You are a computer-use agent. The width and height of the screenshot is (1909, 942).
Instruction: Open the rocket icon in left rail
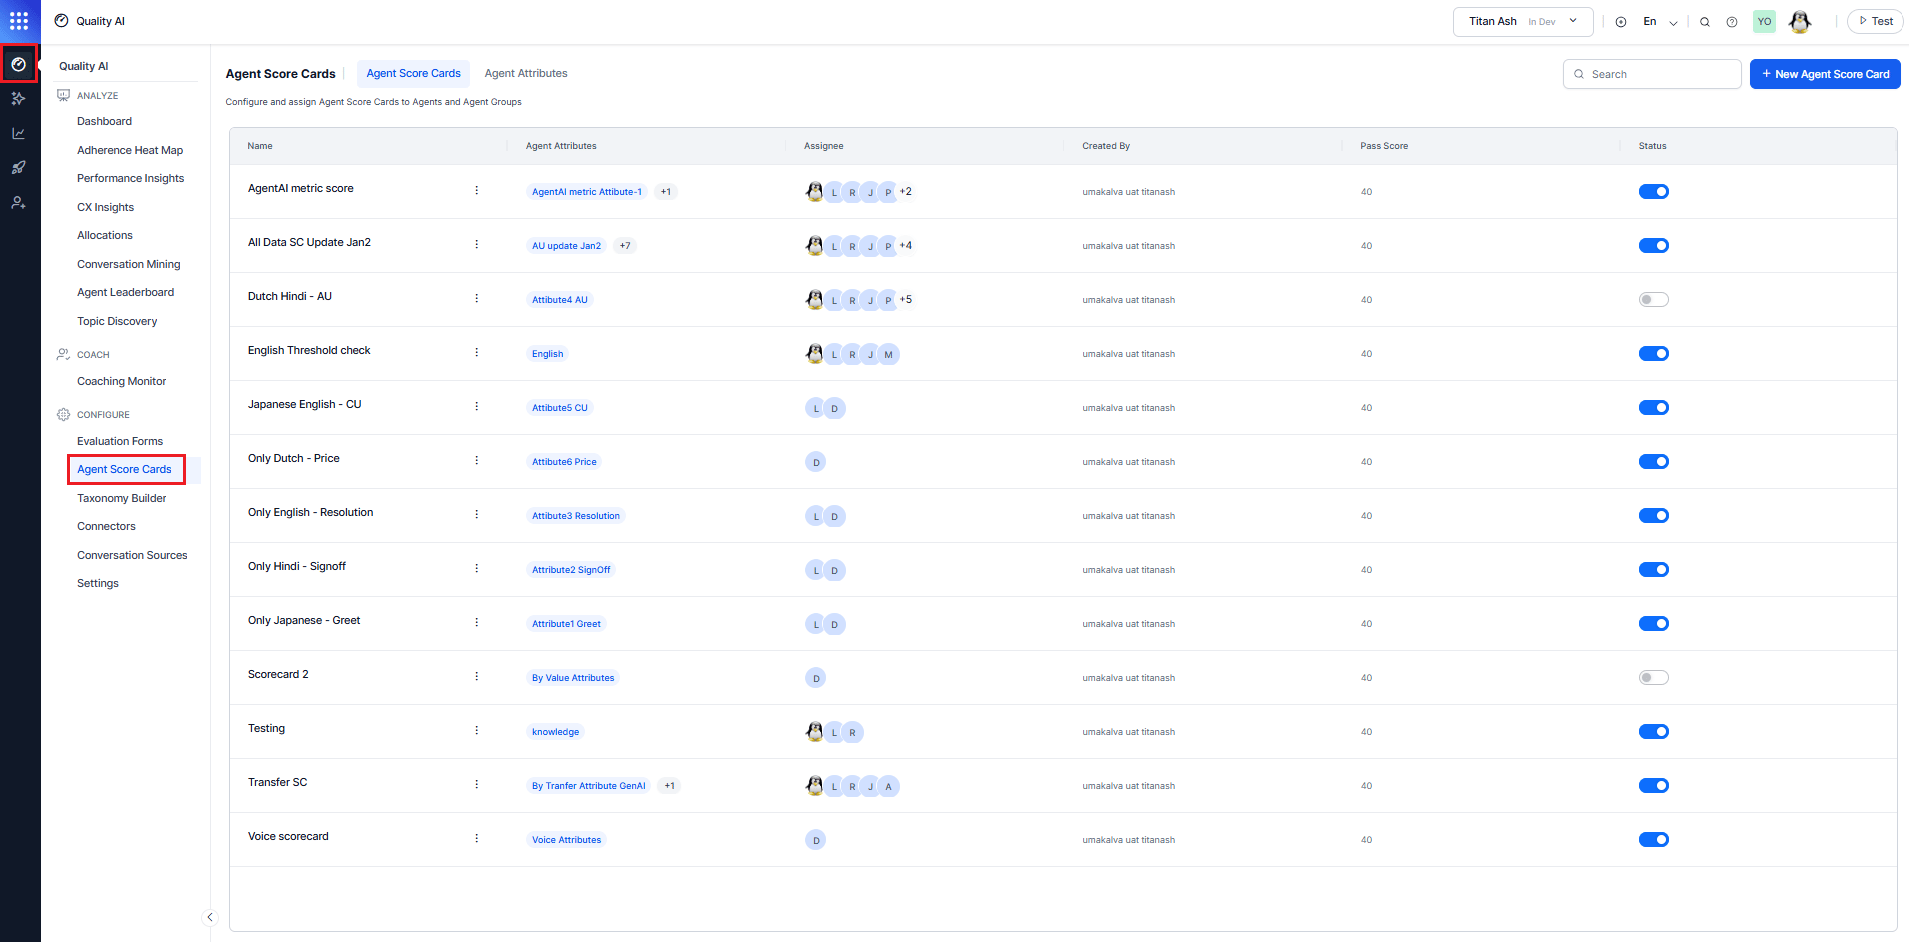tap(19, 168)
